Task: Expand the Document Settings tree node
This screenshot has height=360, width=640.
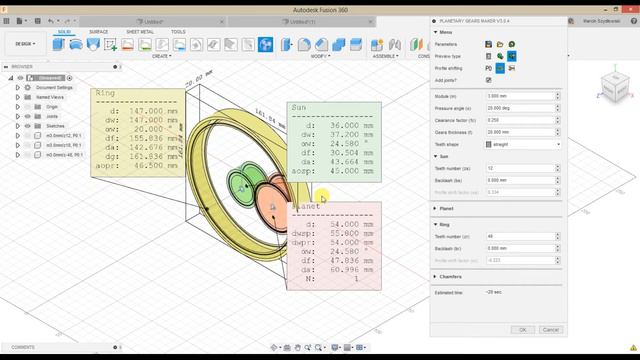Action: click(x=18, y=88)
